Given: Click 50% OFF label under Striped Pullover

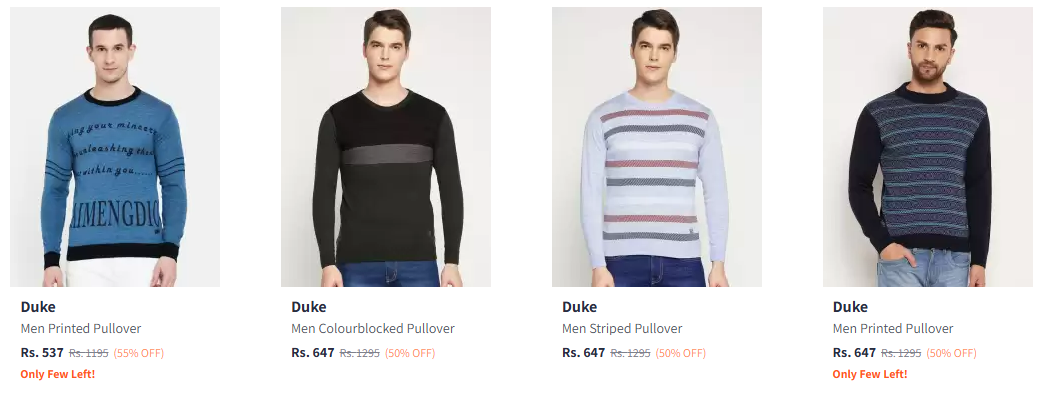Looking at the screenshot, I should coord(680,353).
